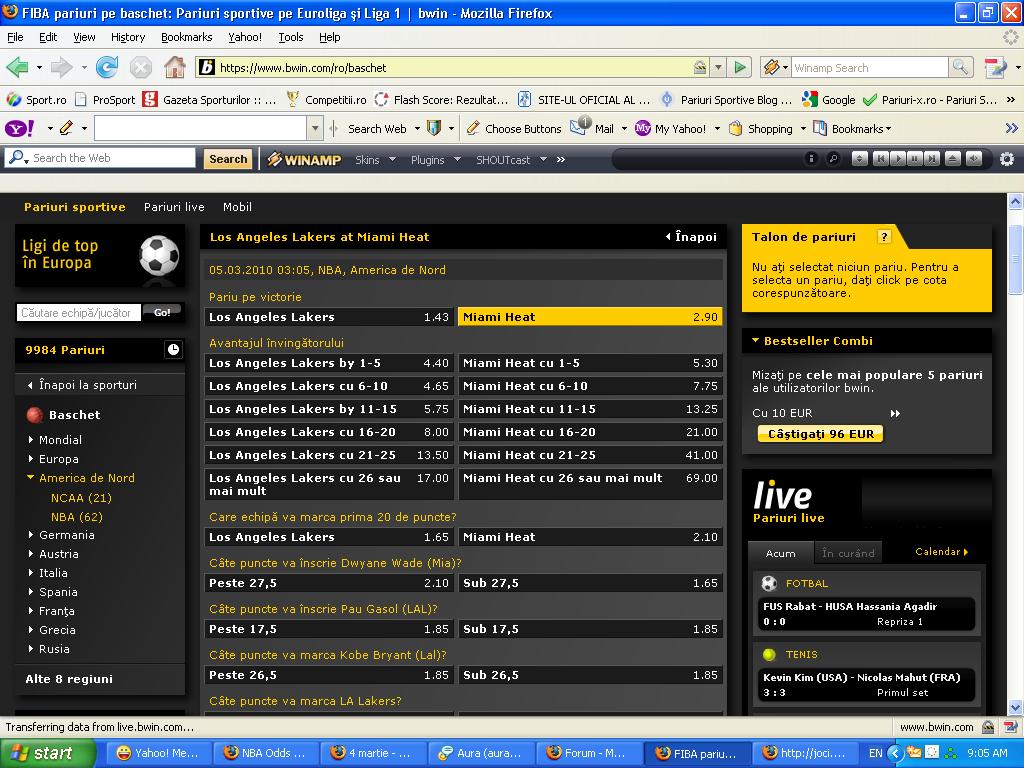The image size is (1024, 768).
Task: Select the Miami Heat 2.90 victory odds
Action: point(590,317)
